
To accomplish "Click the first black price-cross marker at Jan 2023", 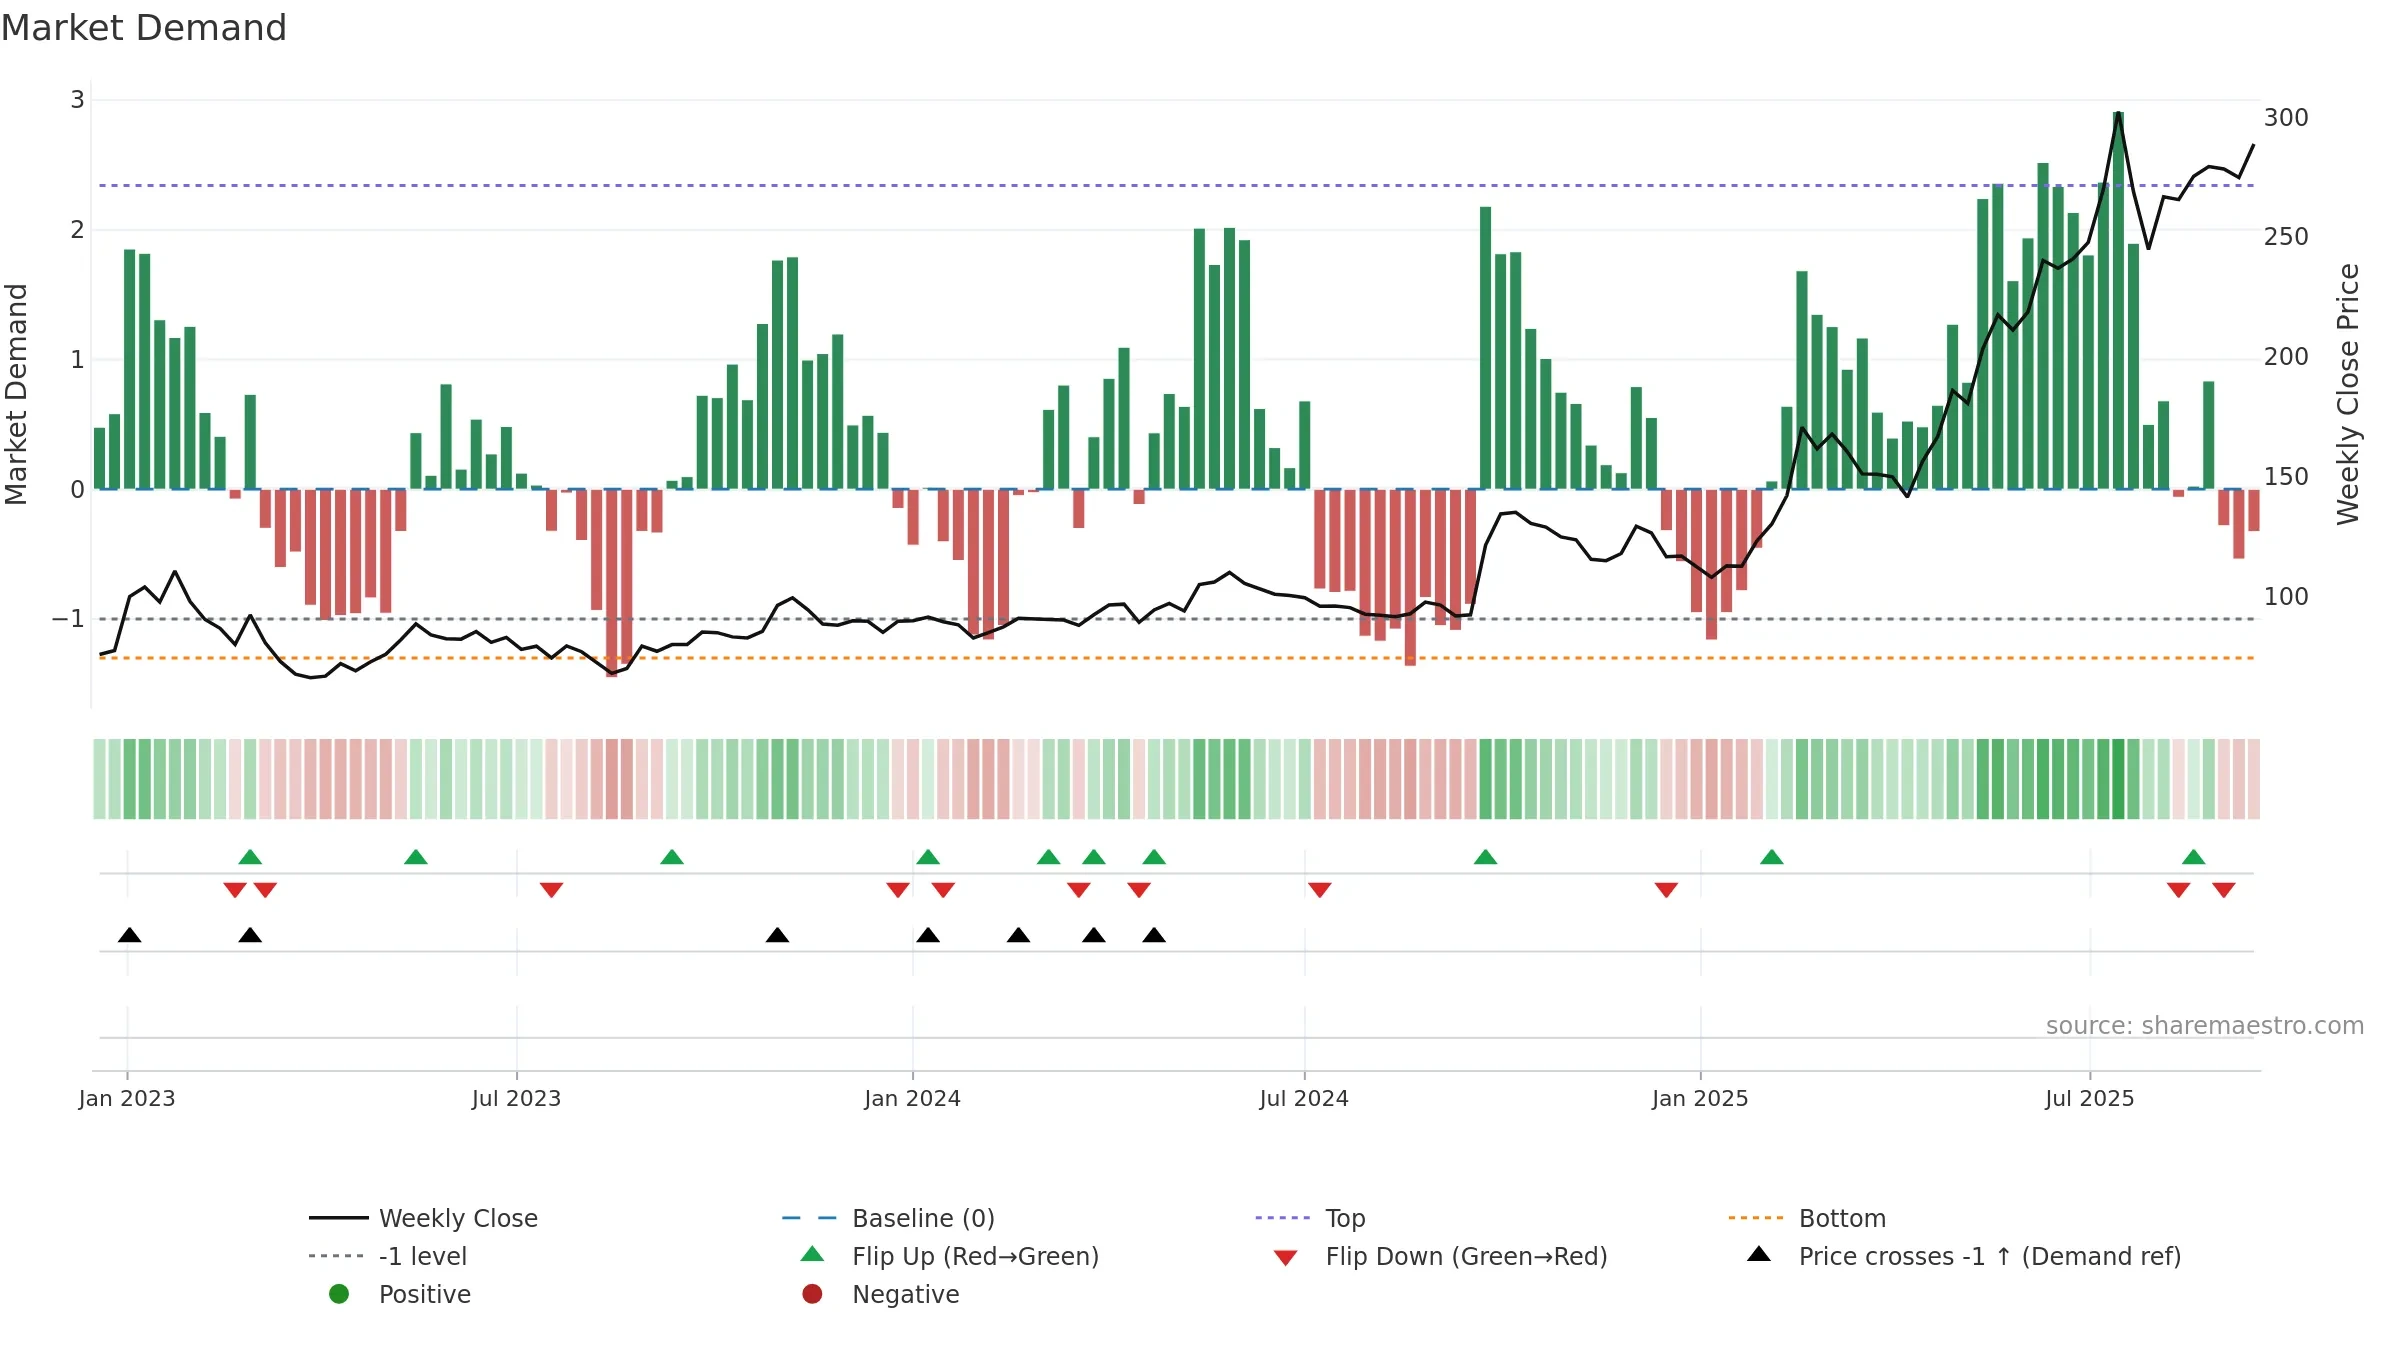I will [129, 935].
